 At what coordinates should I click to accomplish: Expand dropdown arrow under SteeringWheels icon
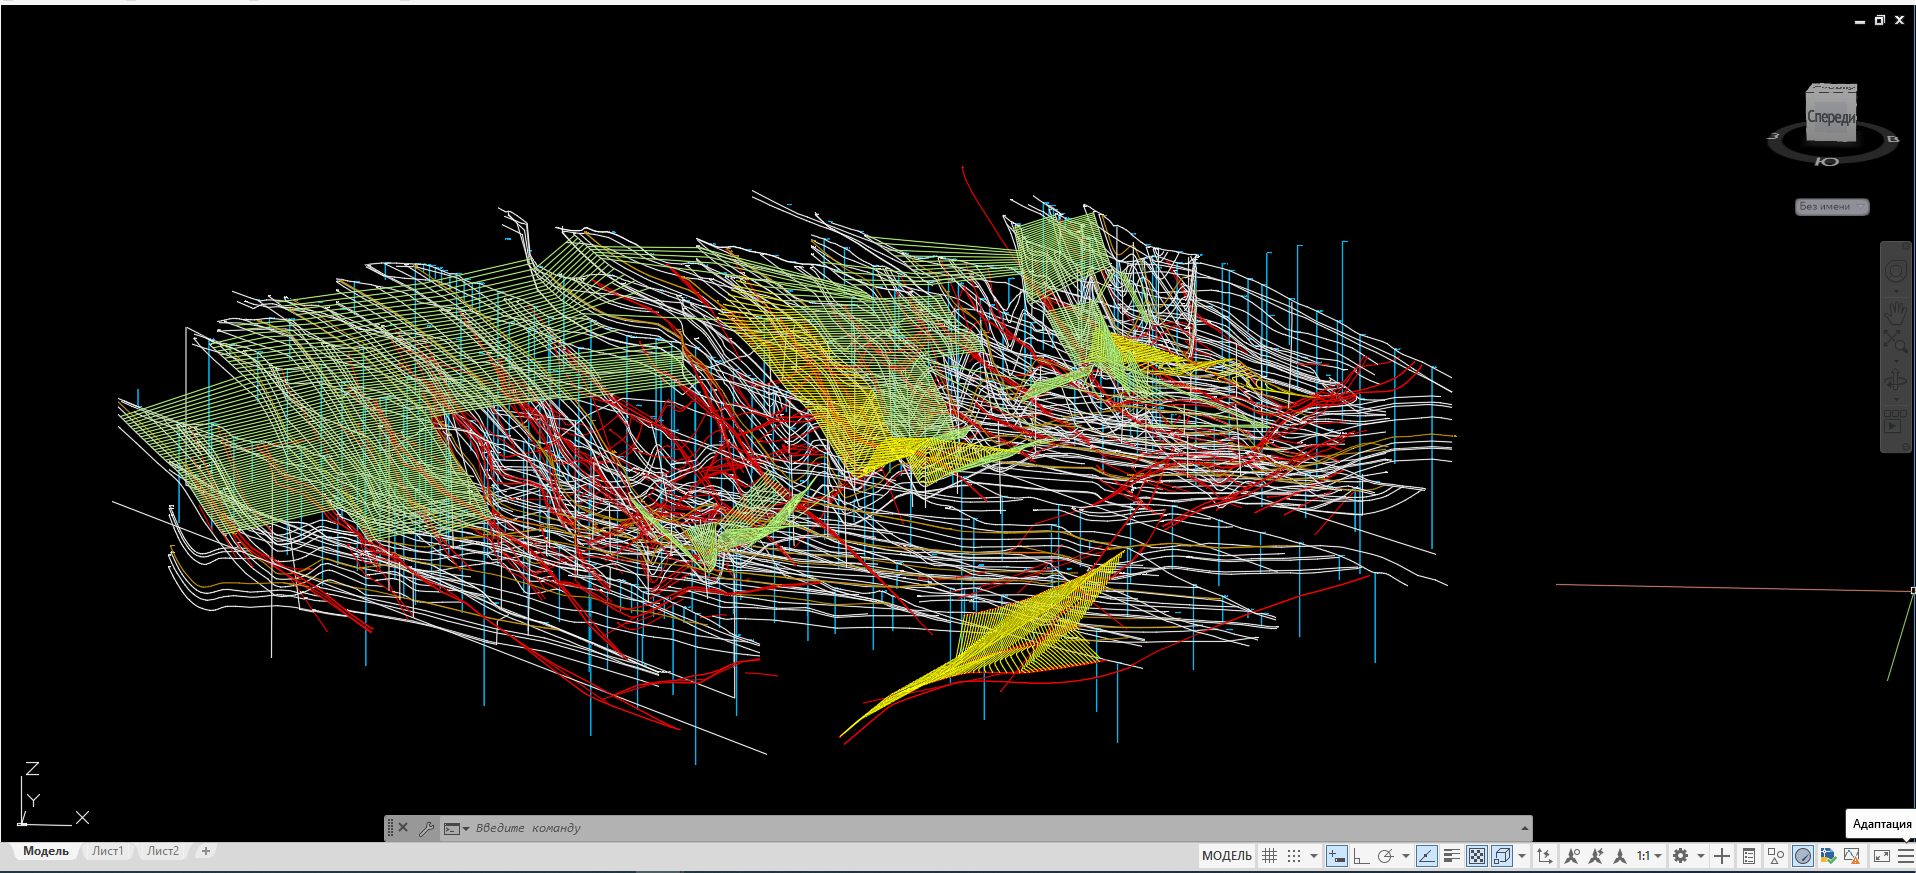pos(1896,292)
